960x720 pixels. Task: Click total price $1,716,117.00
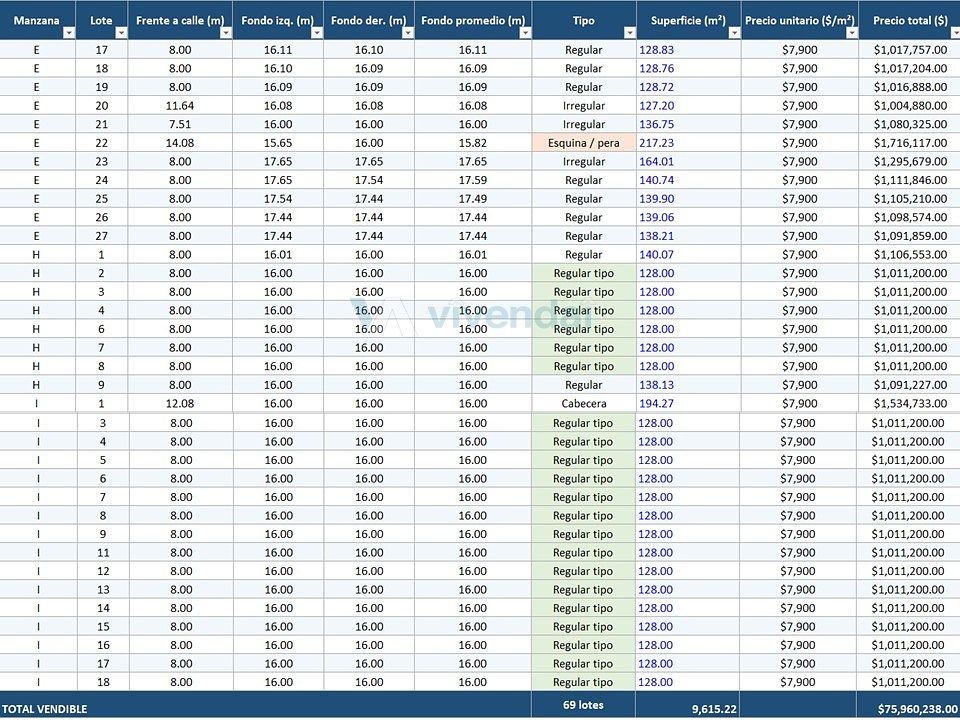pos(910,143)
